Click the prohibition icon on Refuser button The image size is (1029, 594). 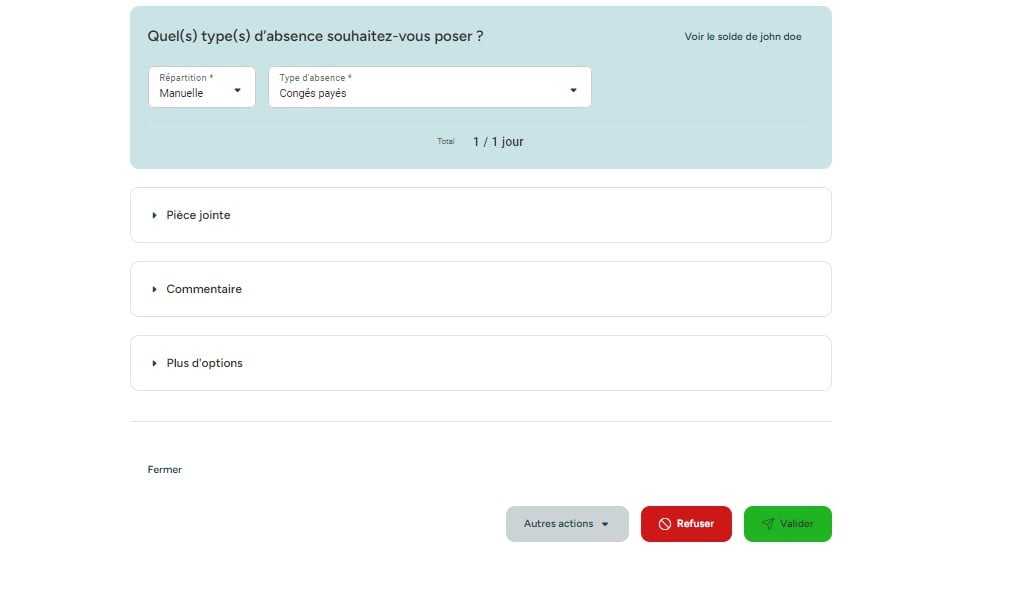(665, 524)
